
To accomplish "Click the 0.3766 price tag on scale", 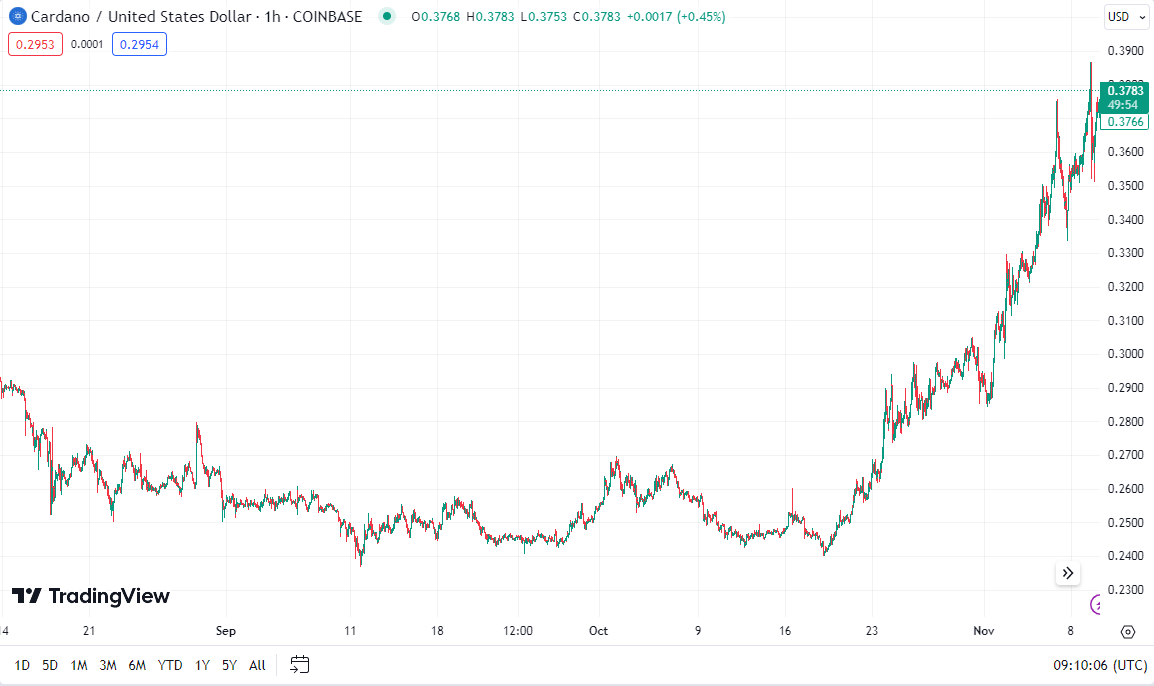I will [1125, 121].
